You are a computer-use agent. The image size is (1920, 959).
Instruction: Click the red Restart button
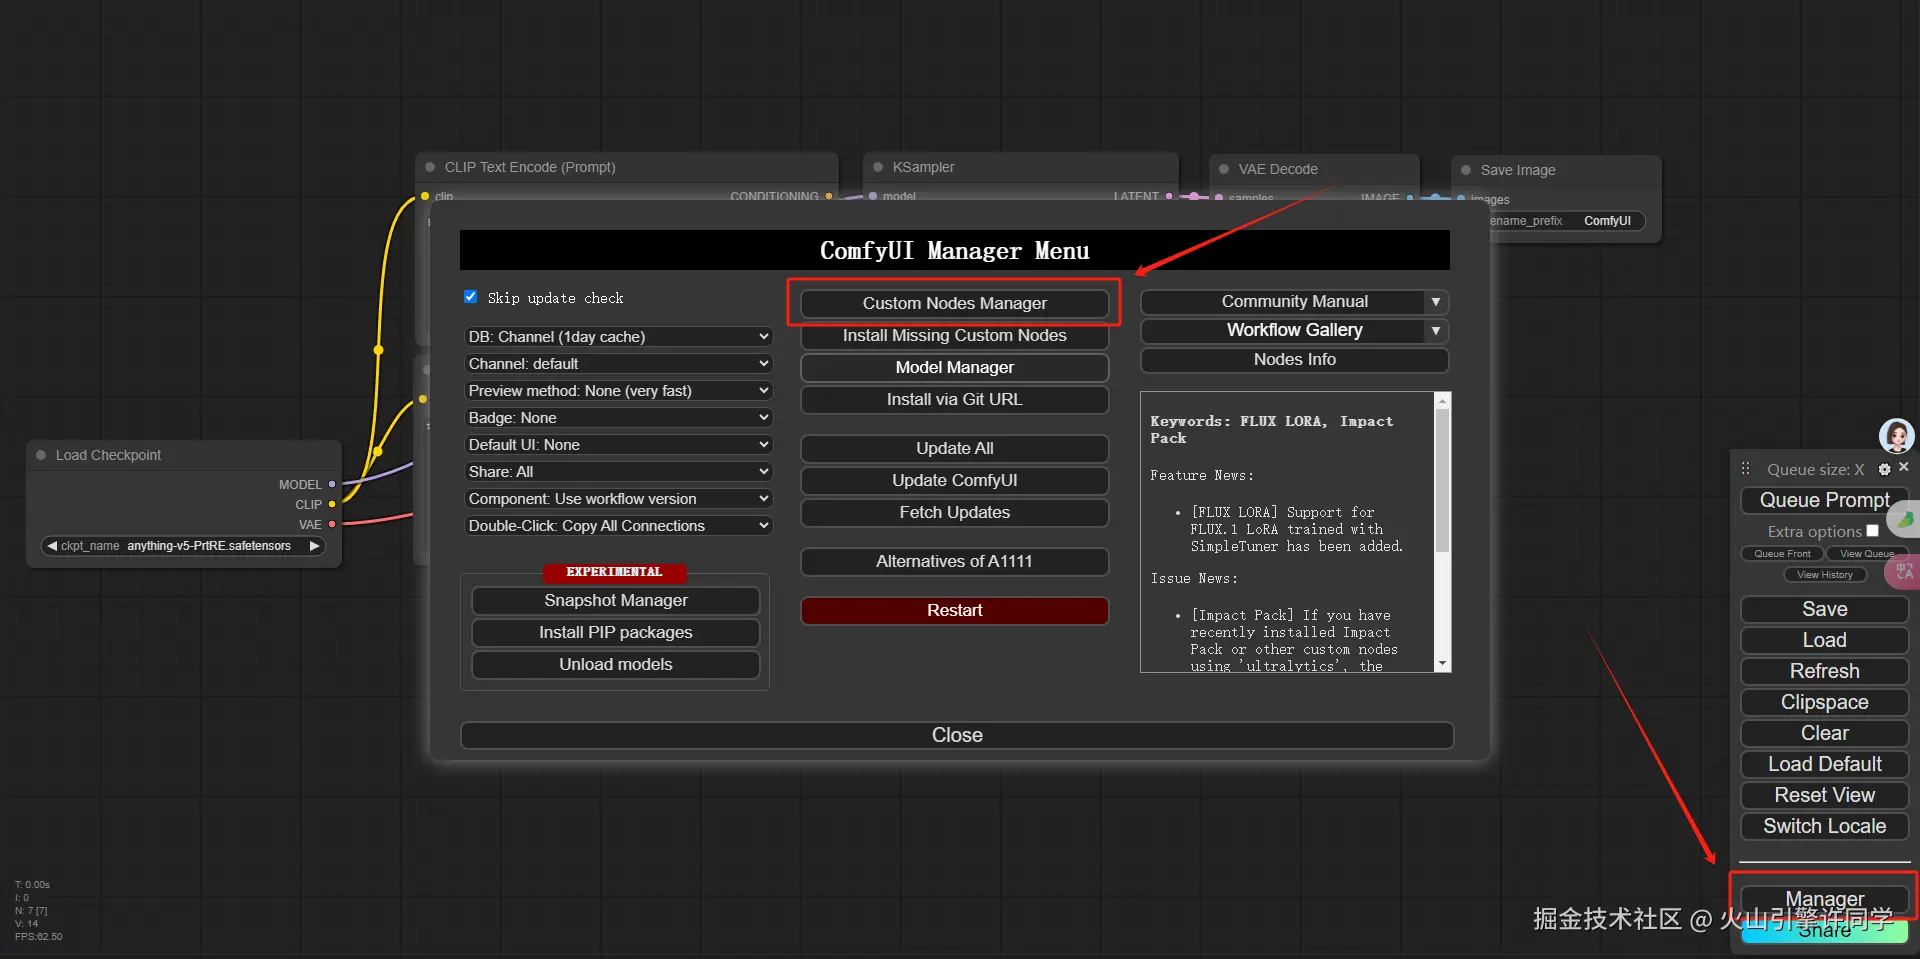tap(955, 611)
